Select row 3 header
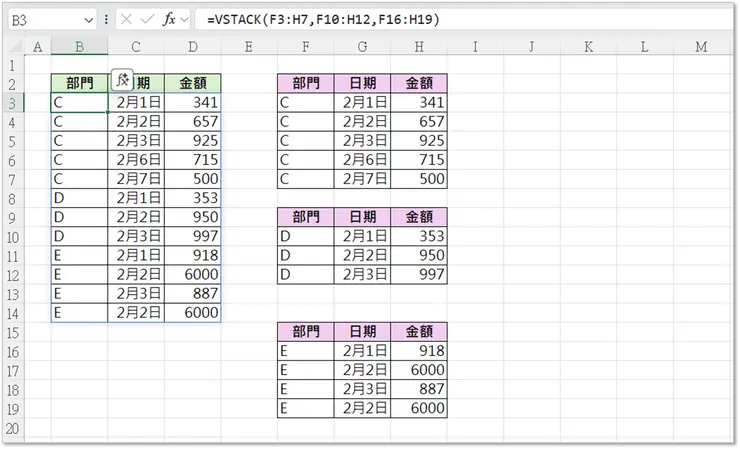 pyautogui.click(x=13, y=103)
